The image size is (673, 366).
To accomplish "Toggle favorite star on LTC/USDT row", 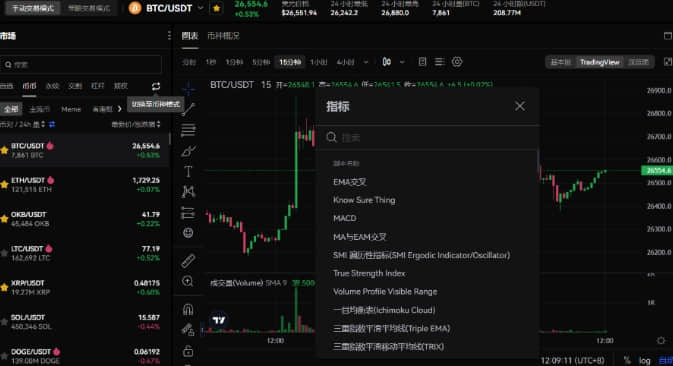I will pyautogui.click(x=4, y=253).
